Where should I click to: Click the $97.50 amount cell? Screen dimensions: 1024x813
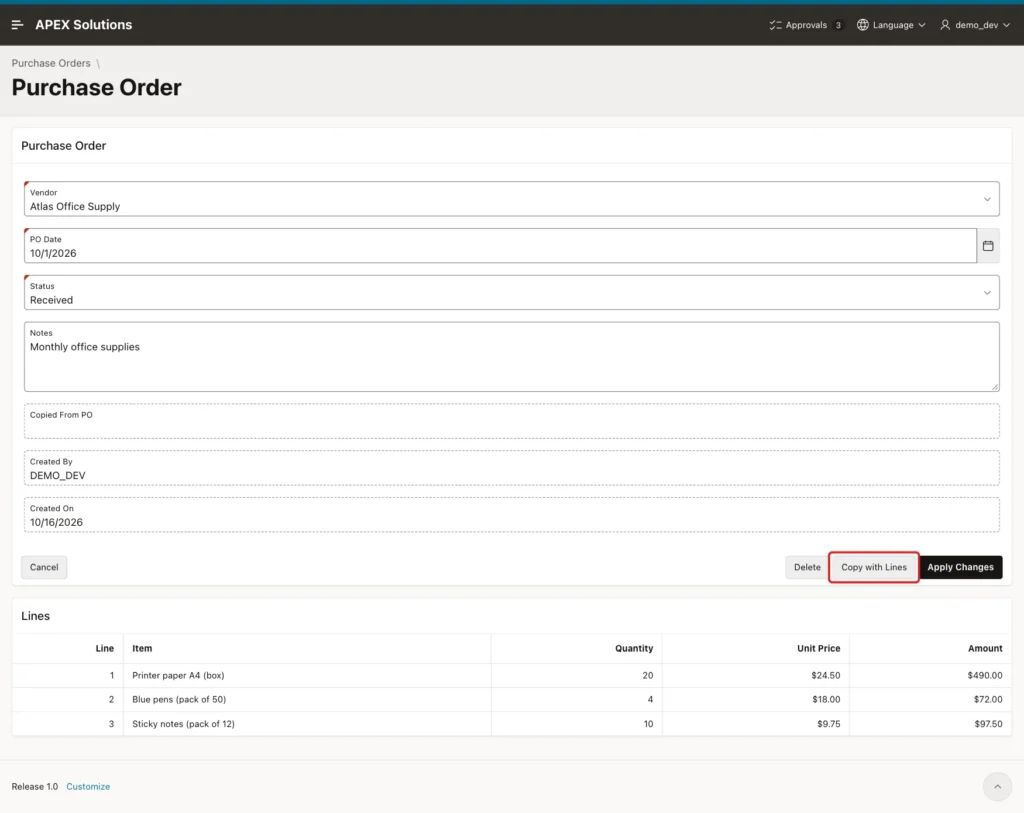(x=988, y=724)
